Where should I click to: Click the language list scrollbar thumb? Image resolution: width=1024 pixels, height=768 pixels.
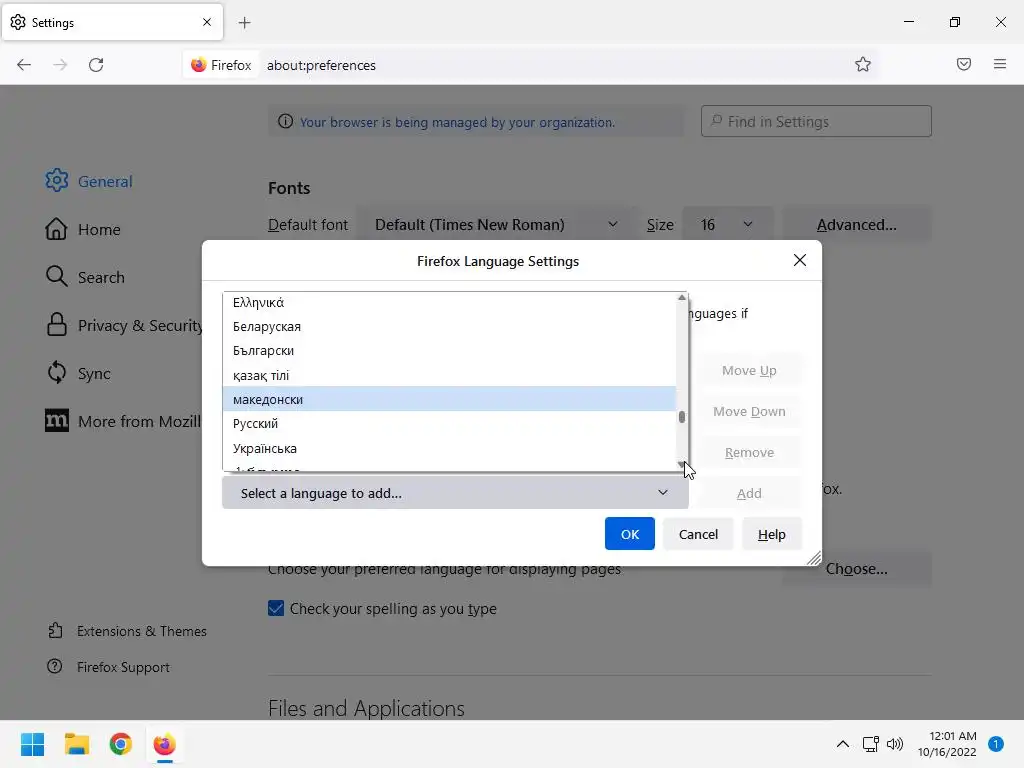pyautogui.click(x=682, y=417)
